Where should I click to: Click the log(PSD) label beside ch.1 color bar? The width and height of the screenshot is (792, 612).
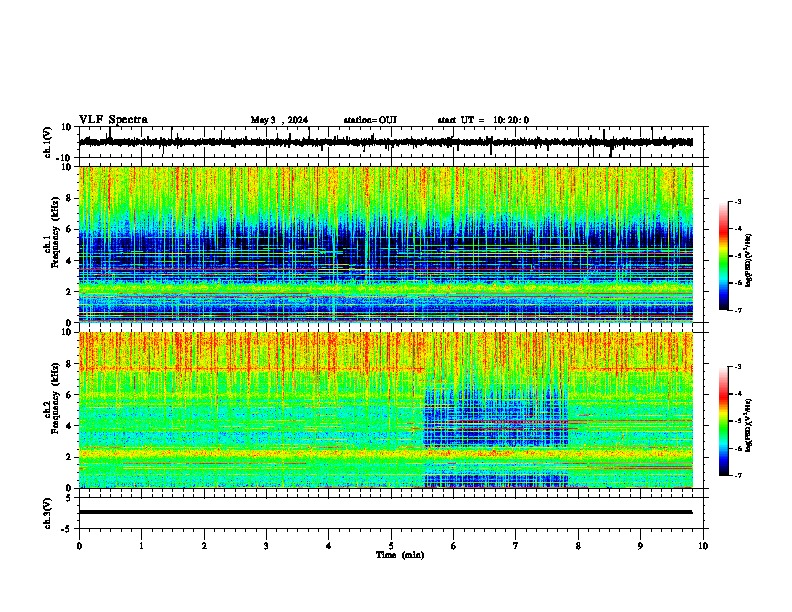pyautogui.click(x=749, y=260)
